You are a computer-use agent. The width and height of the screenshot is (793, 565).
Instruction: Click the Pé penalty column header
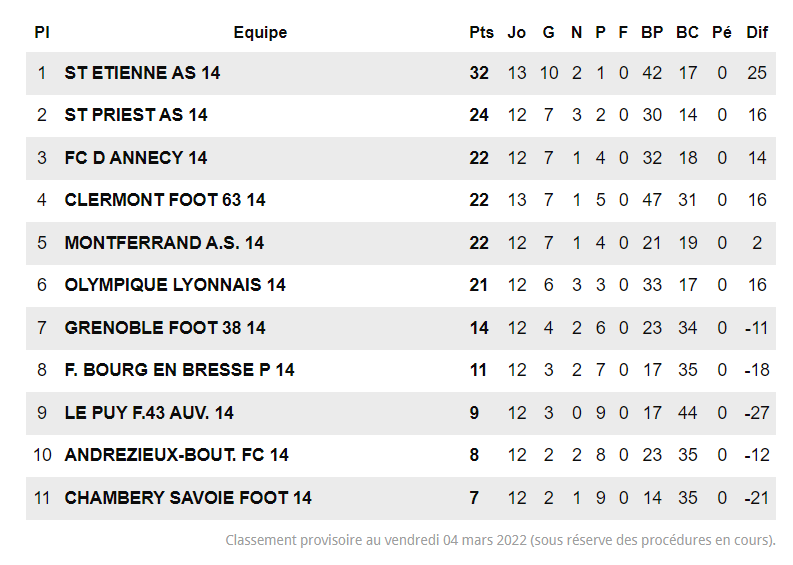click(x=721, y=32)
